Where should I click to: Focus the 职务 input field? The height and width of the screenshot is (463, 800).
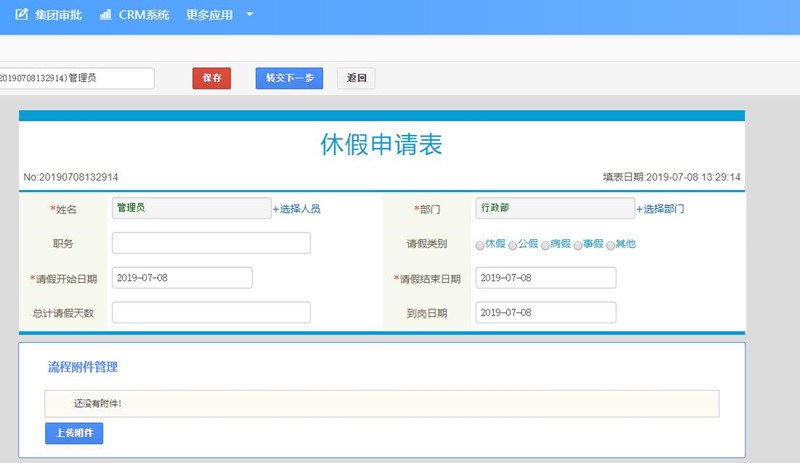[211, 243]
